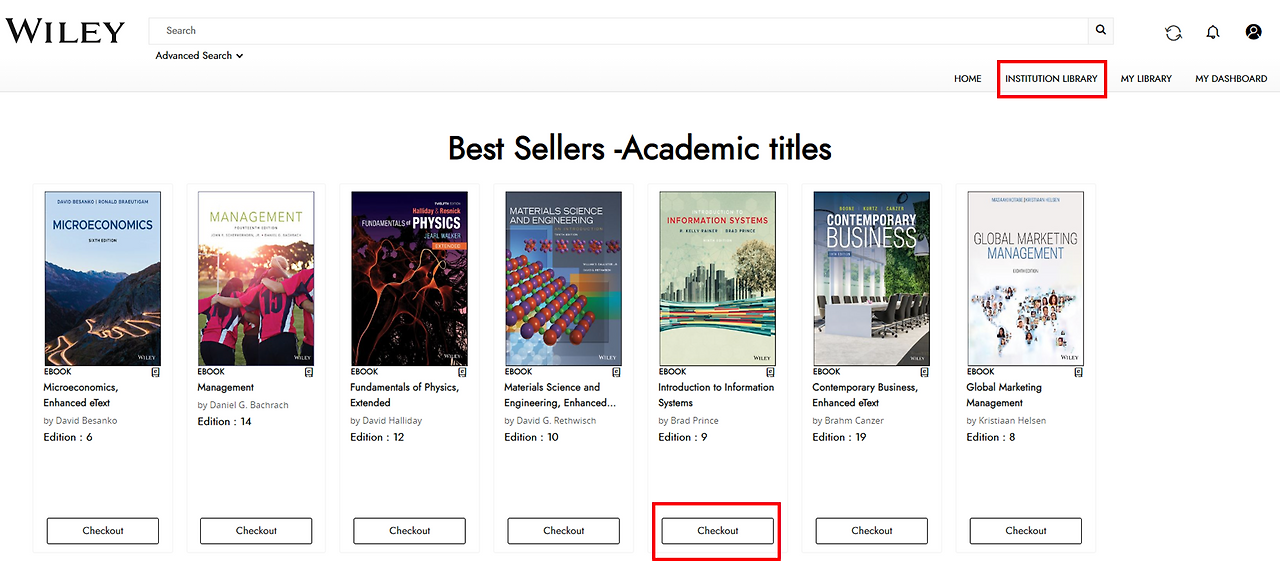Open the user account profile icon
The image size is (1280, 561).
coord(1253,32)
